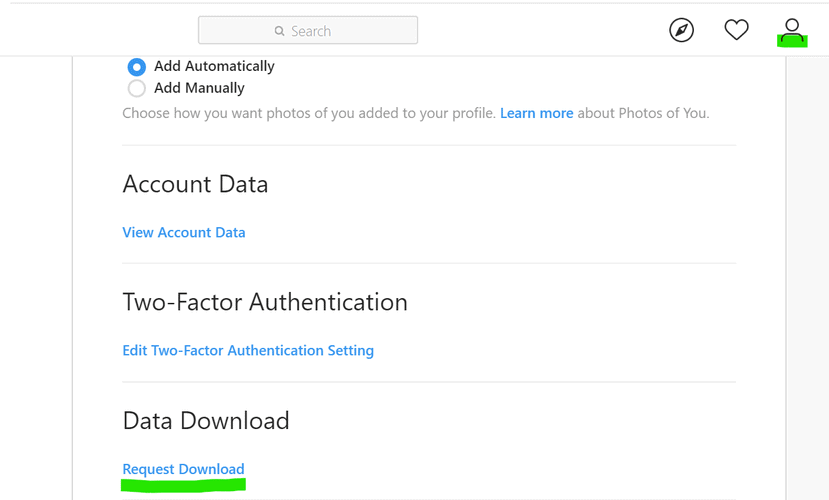Click the magnifier icon in the search bar

pos(279,31)
